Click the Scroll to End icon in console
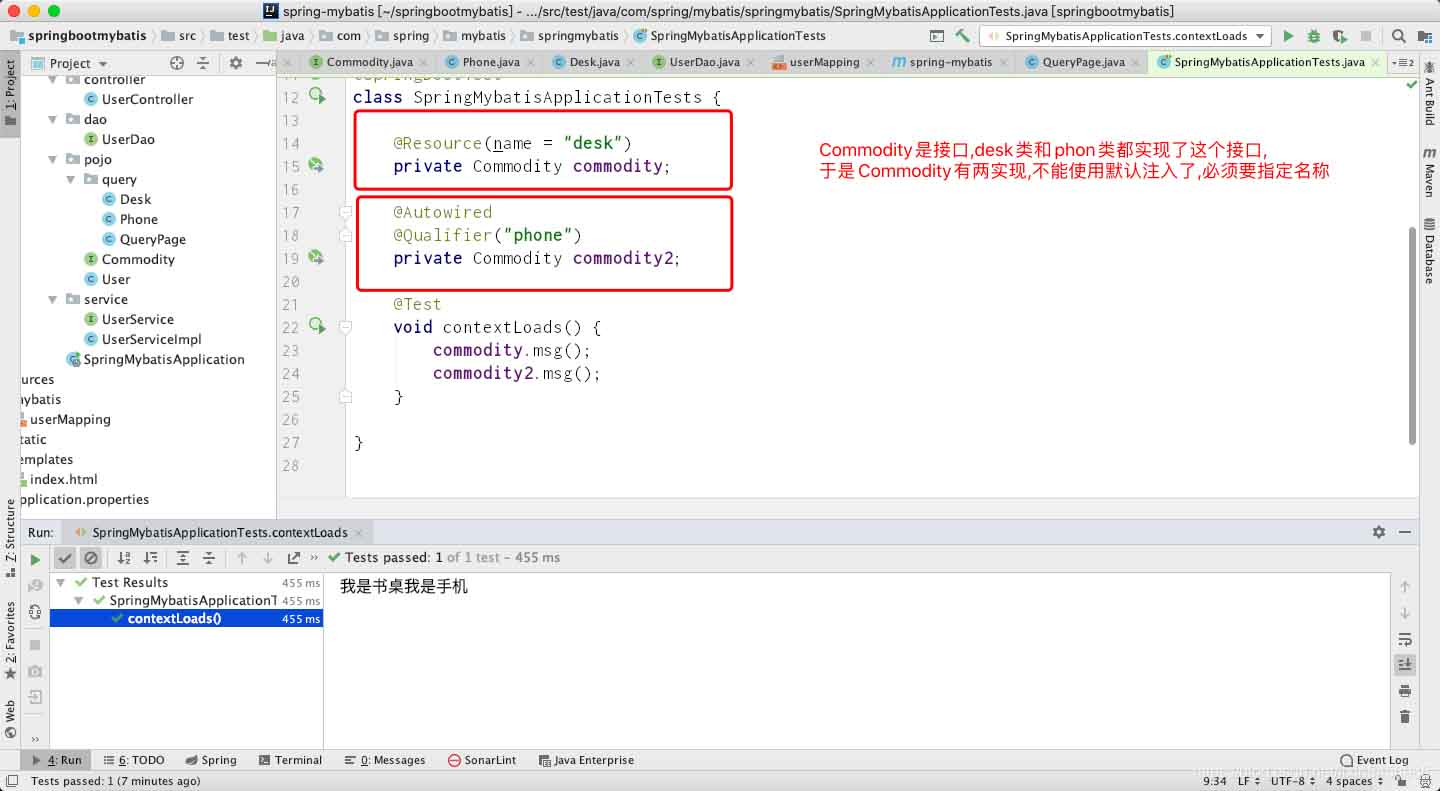 [x=1405, y=665]
